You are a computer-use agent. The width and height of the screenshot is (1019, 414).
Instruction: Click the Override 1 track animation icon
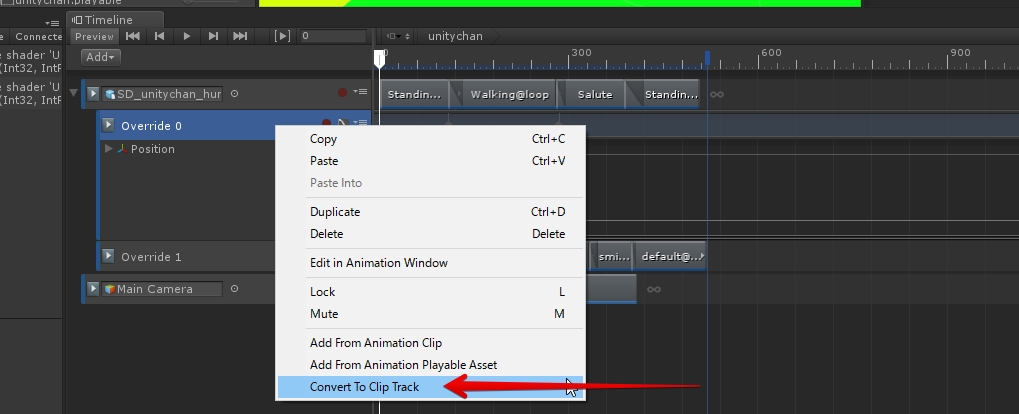click(x=108, y=256)
